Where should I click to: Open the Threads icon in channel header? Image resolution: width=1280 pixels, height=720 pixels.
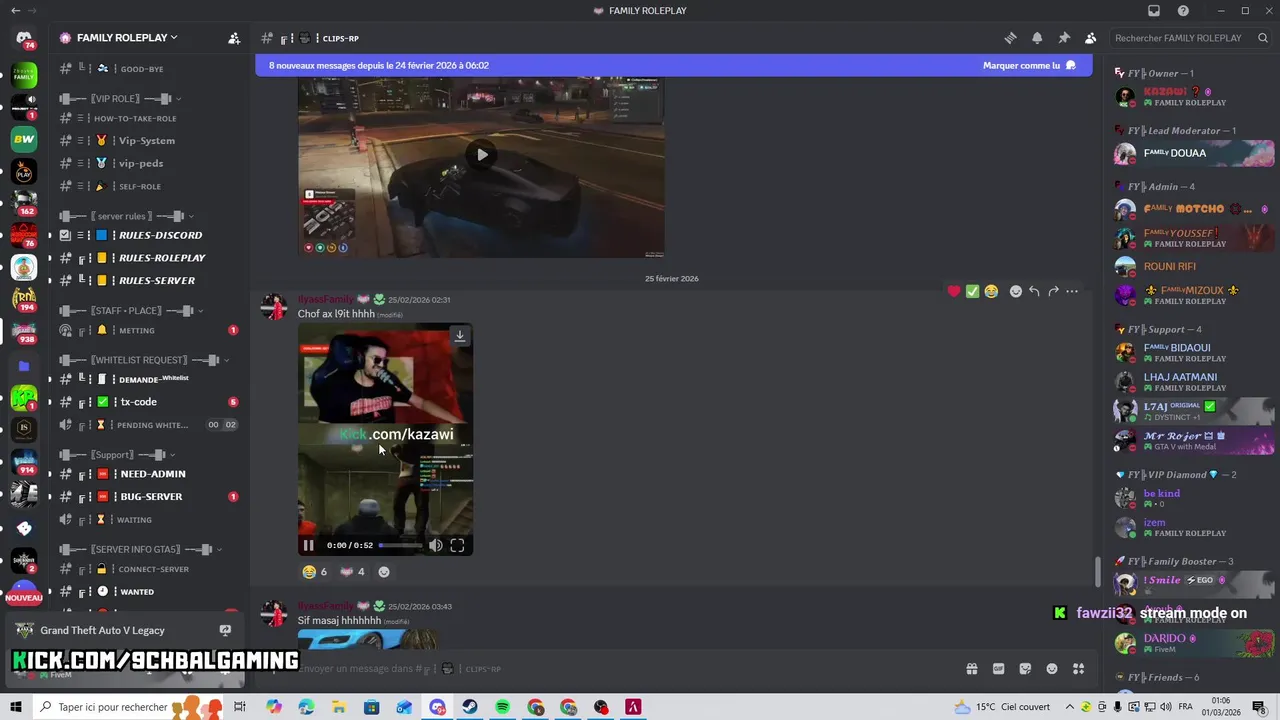[x=1010, y=38]
